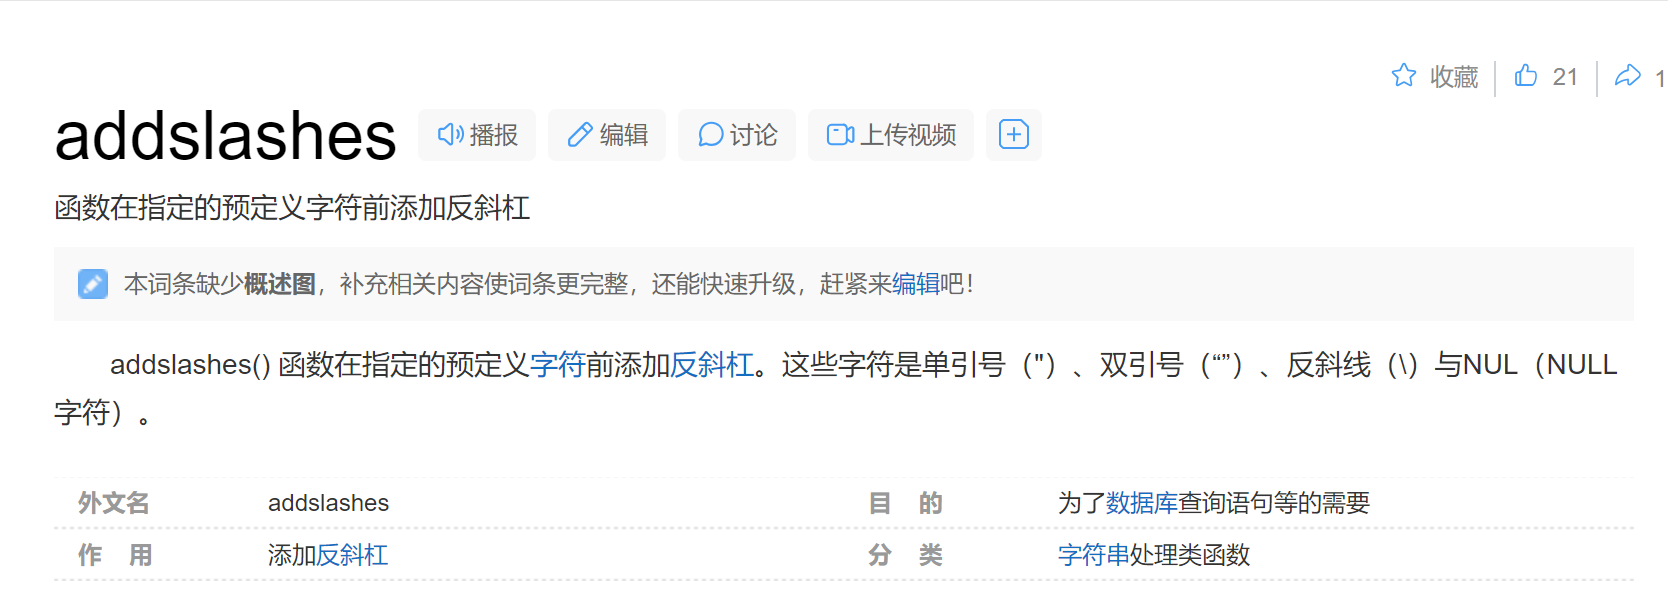1668x607 pixels.
Task: Click the 上传视频 button text
Action: pos(908,135)
